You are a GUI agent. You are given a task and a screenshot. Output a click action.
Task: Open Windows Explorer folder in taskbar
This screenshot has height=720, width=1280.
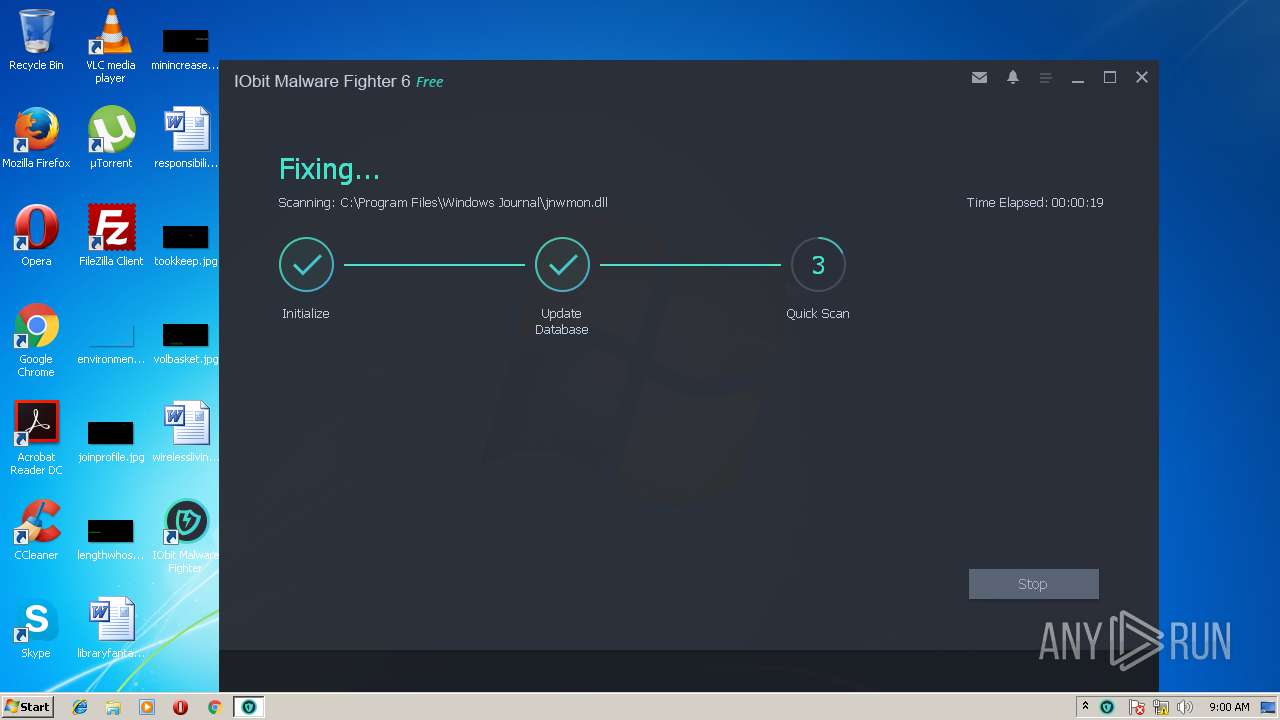(113, 707)
